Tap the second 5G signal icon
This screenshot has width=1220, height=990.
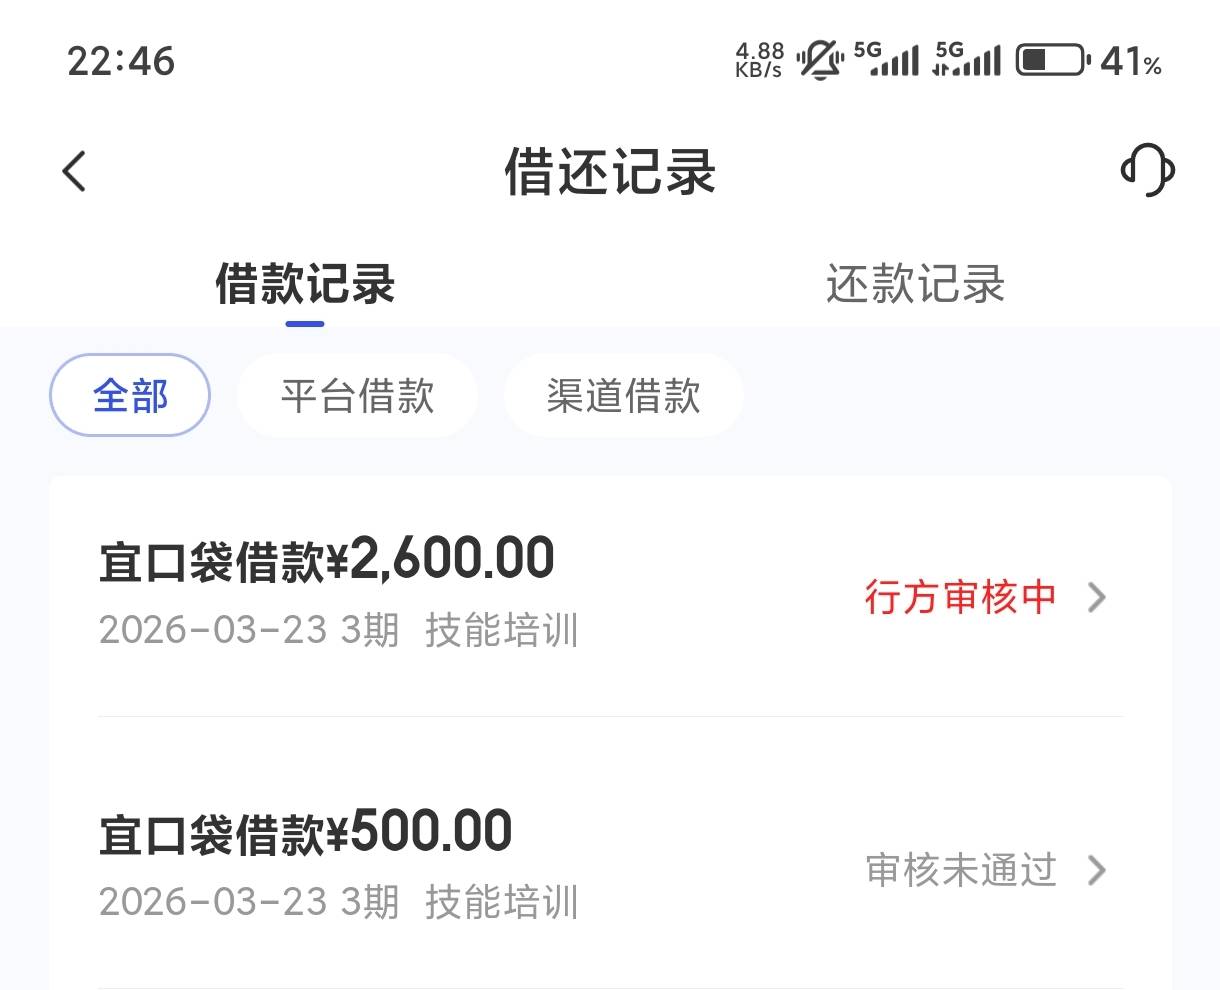(966, 60)
